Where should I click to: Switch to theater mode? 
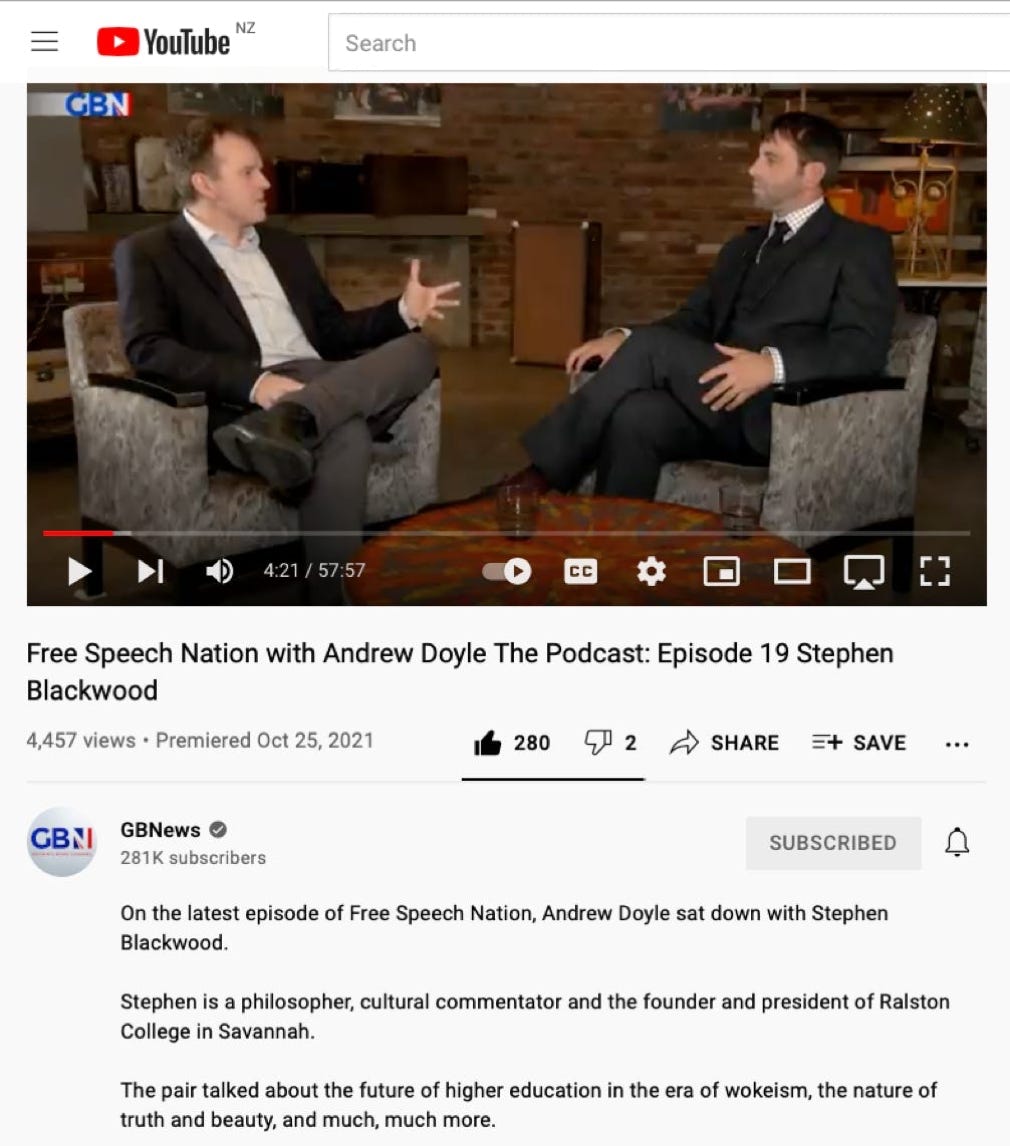[792, 571]
